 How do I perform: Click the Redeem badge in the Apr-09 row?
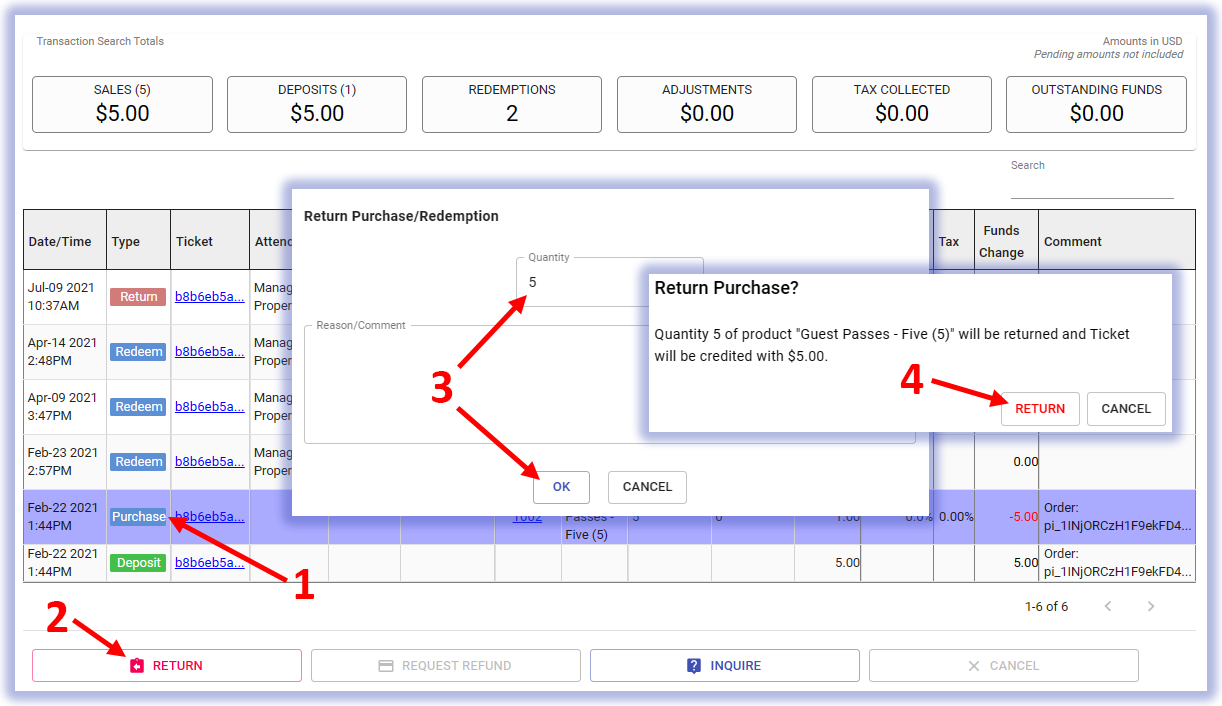tap(138, 407)
